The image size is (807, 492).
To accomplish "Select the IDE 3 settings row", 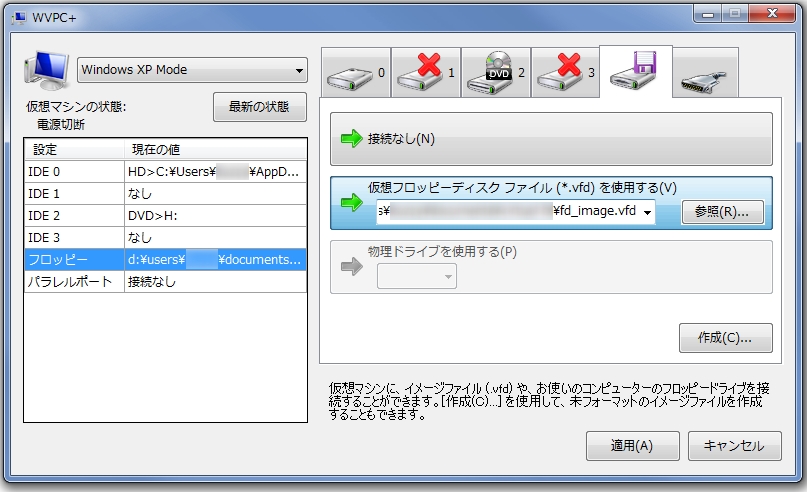I will pyautogui.click(x=165, y=238).
